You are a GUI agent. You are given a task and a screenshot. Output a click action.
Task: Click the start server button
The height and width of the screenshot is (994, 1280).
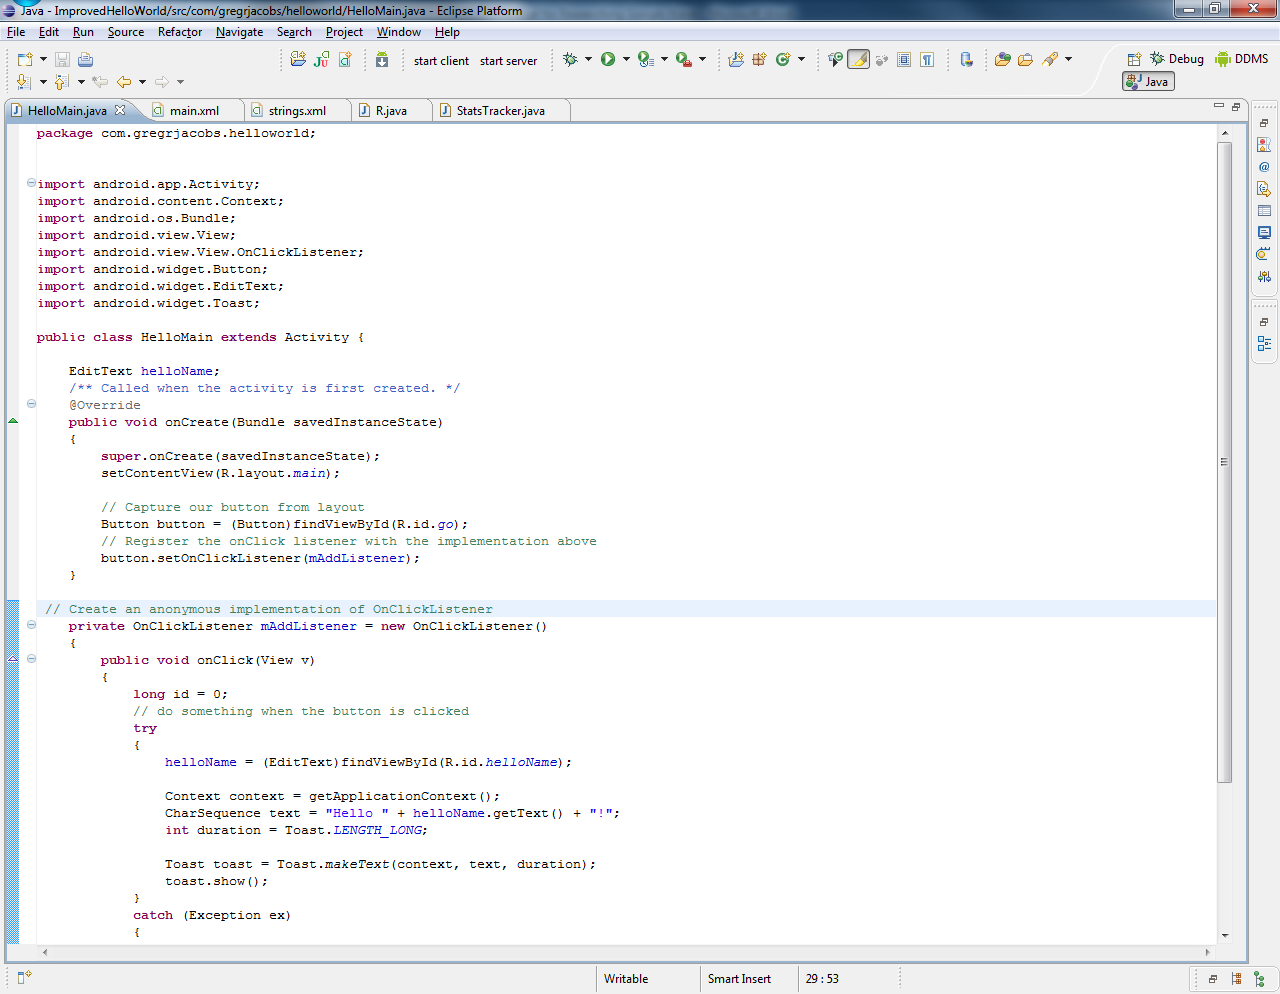click(508, 61)
